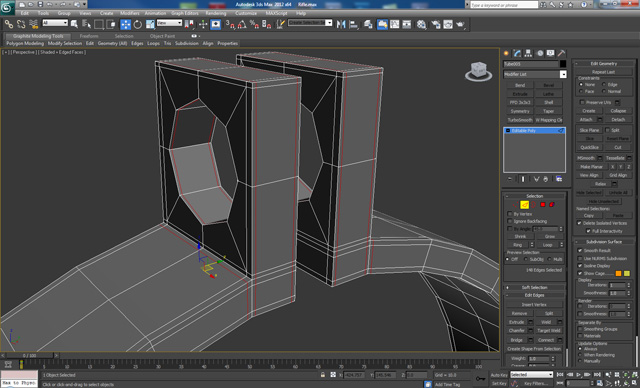Viewport: 640px width, 388px height.
Task: Click the Mirror tool
Action: click(x=341, y=24)
